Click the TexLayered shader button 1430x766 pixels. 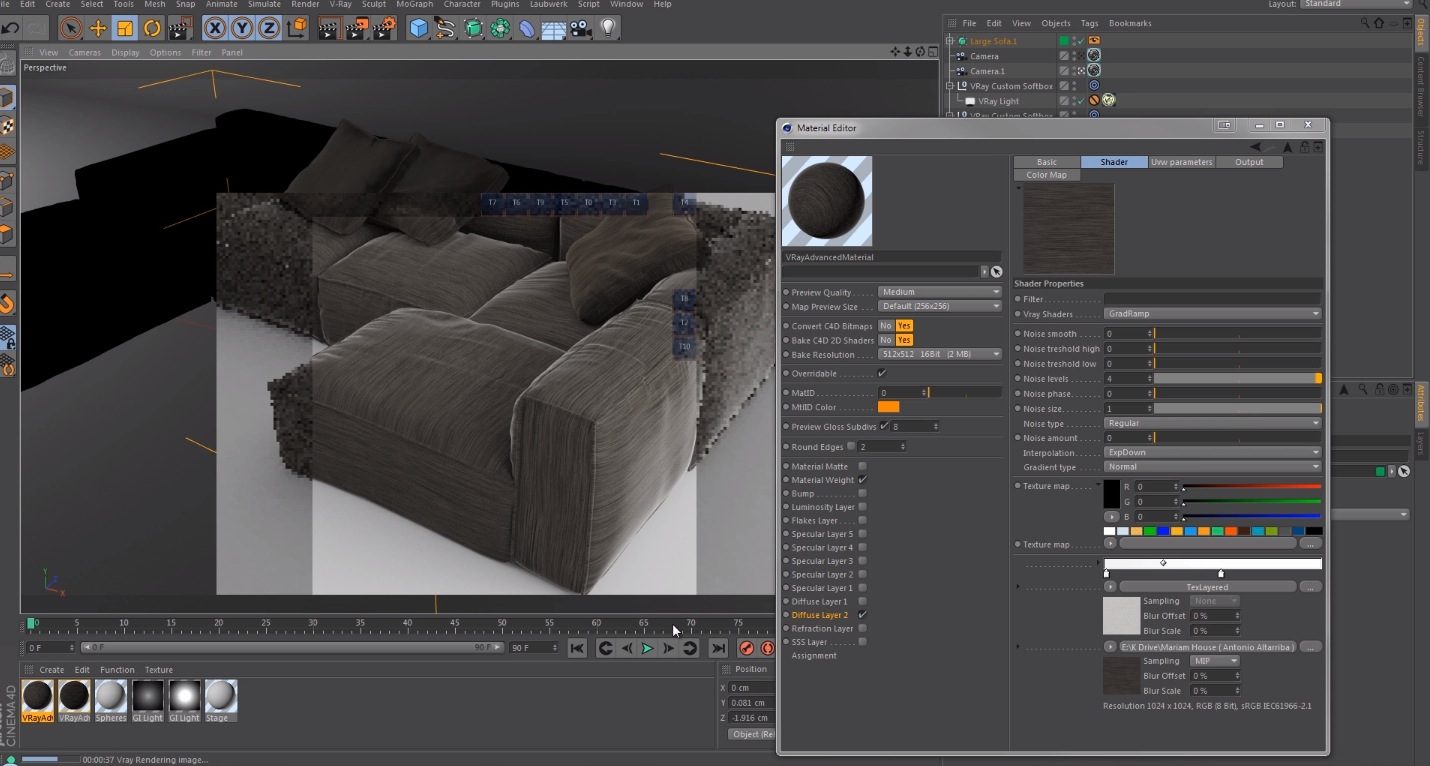(x=1207, y=587)
